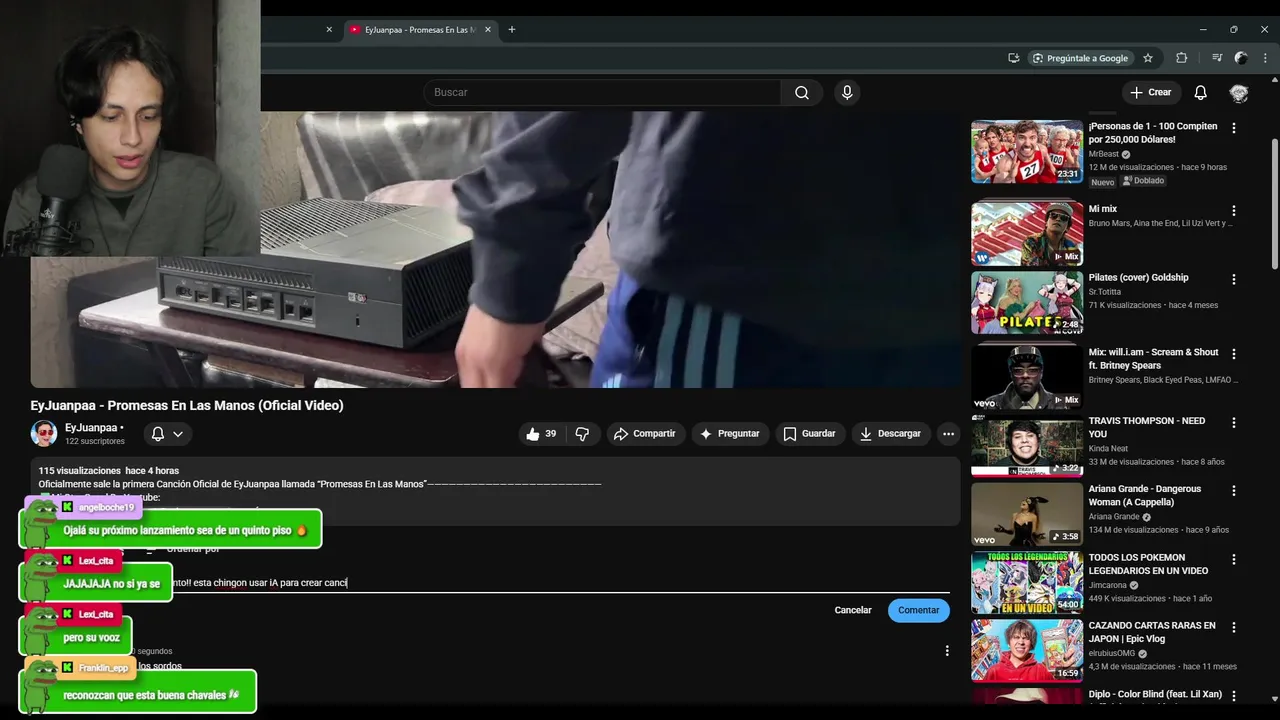Dislike the video with thumbs down
1280x720 pixels.
coord(582,434)
